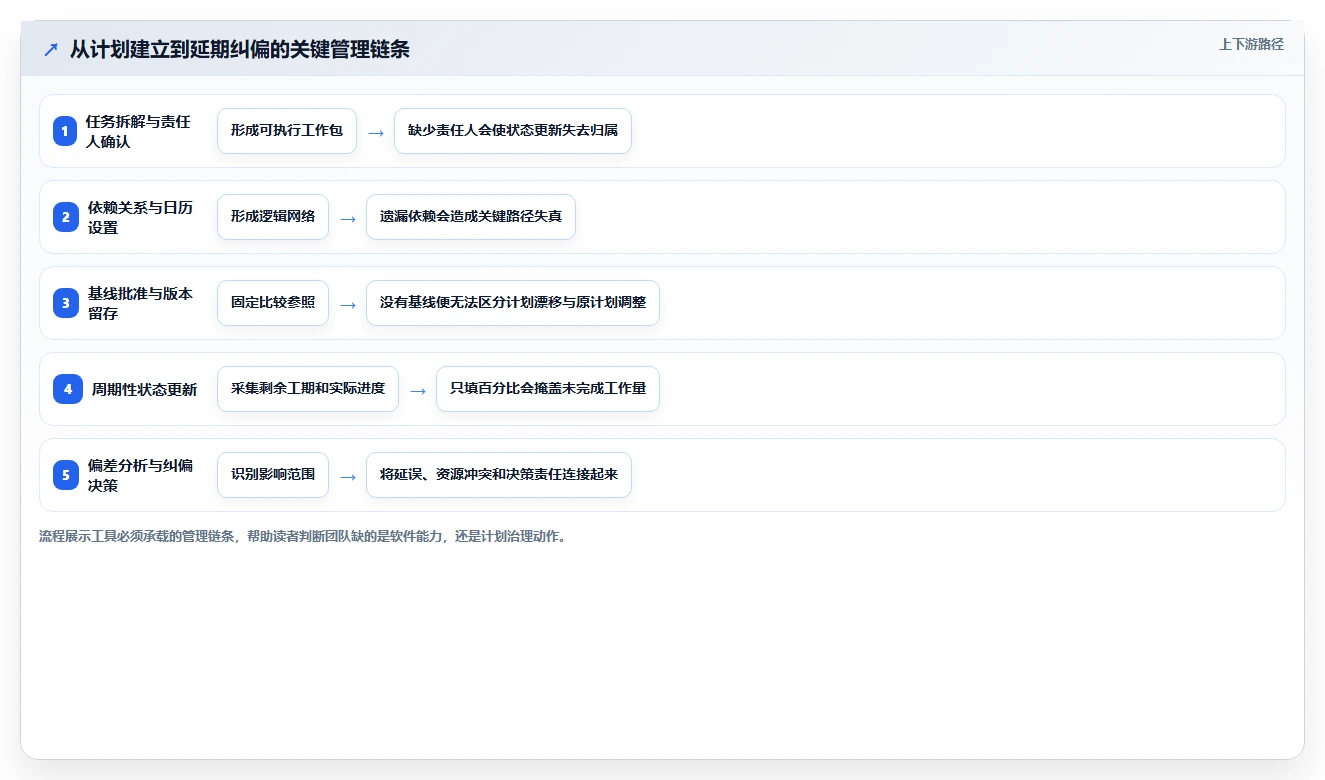Click the 周期性状态更新 step title
1325x780 pixels.
(x=144, y=389)
